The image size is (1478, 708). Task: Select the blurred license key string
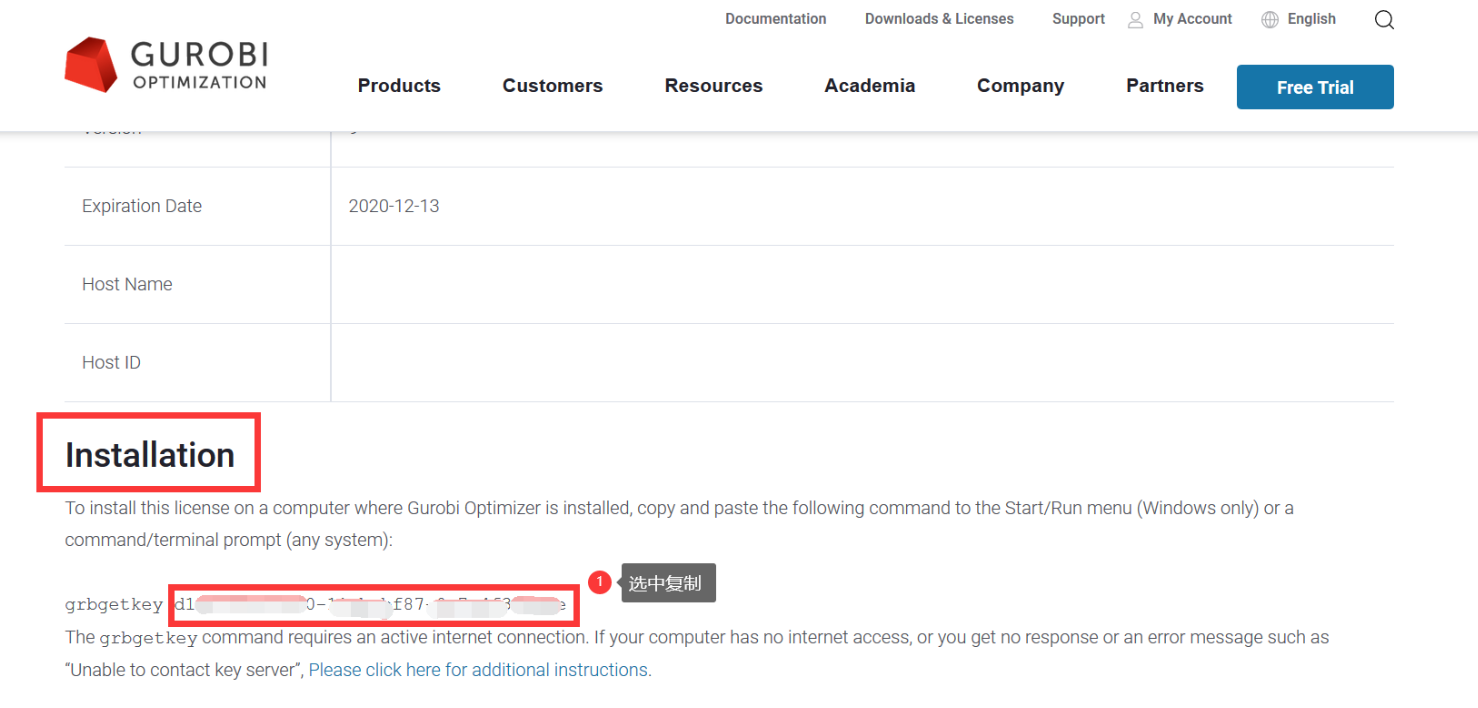371,605
